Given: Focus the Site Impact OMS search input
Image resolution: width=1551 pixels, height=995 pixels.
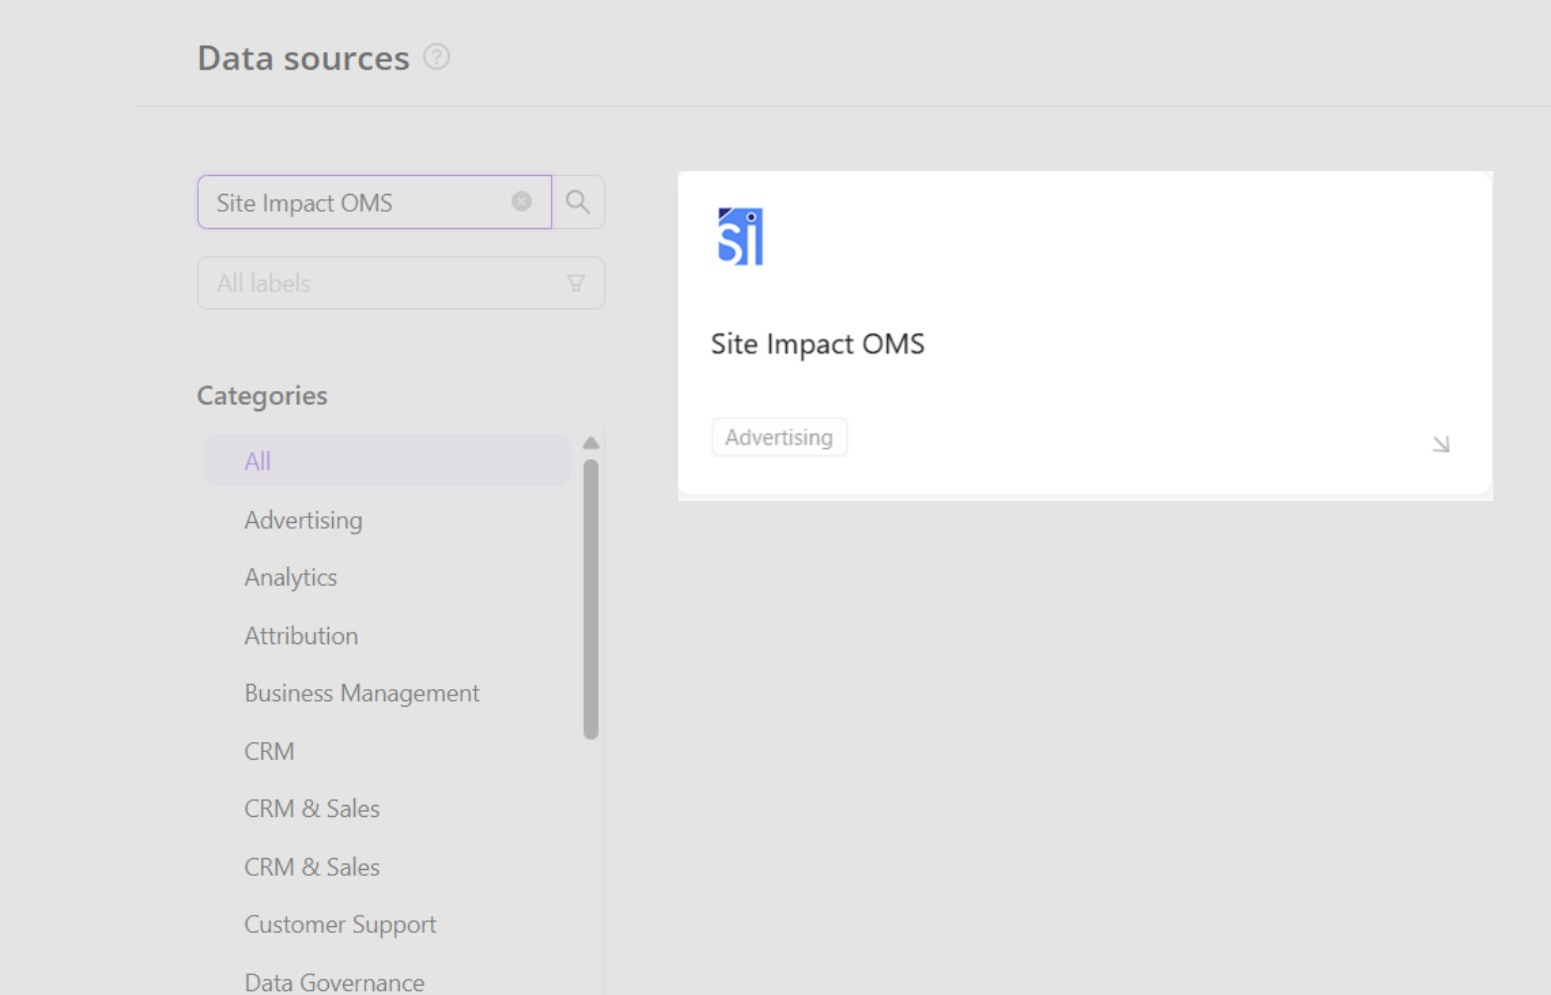Looking at the screenshot, I should point(360,203).
